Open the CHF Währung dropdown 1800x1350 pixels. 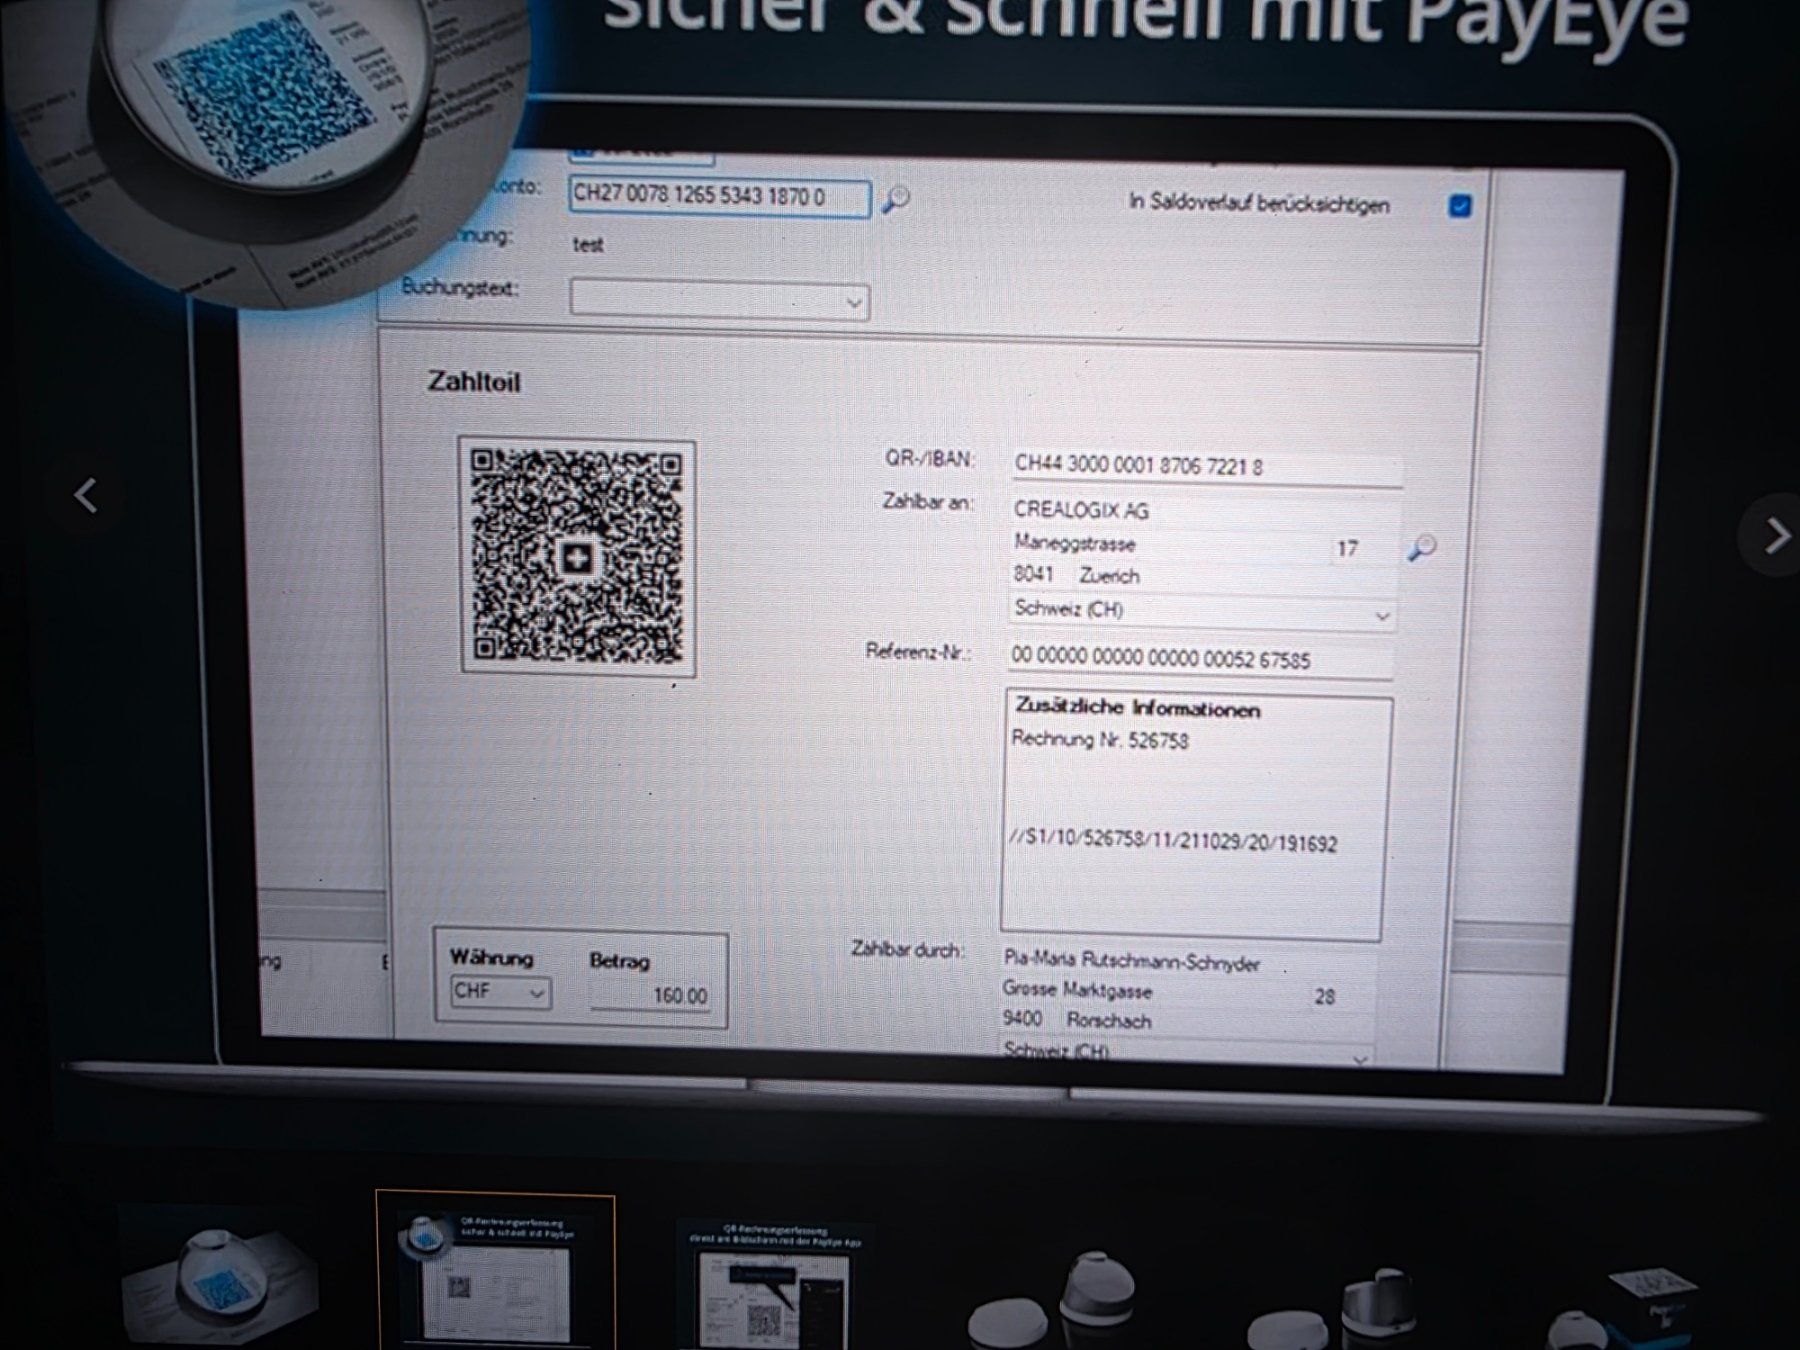(x=499, y=992)
